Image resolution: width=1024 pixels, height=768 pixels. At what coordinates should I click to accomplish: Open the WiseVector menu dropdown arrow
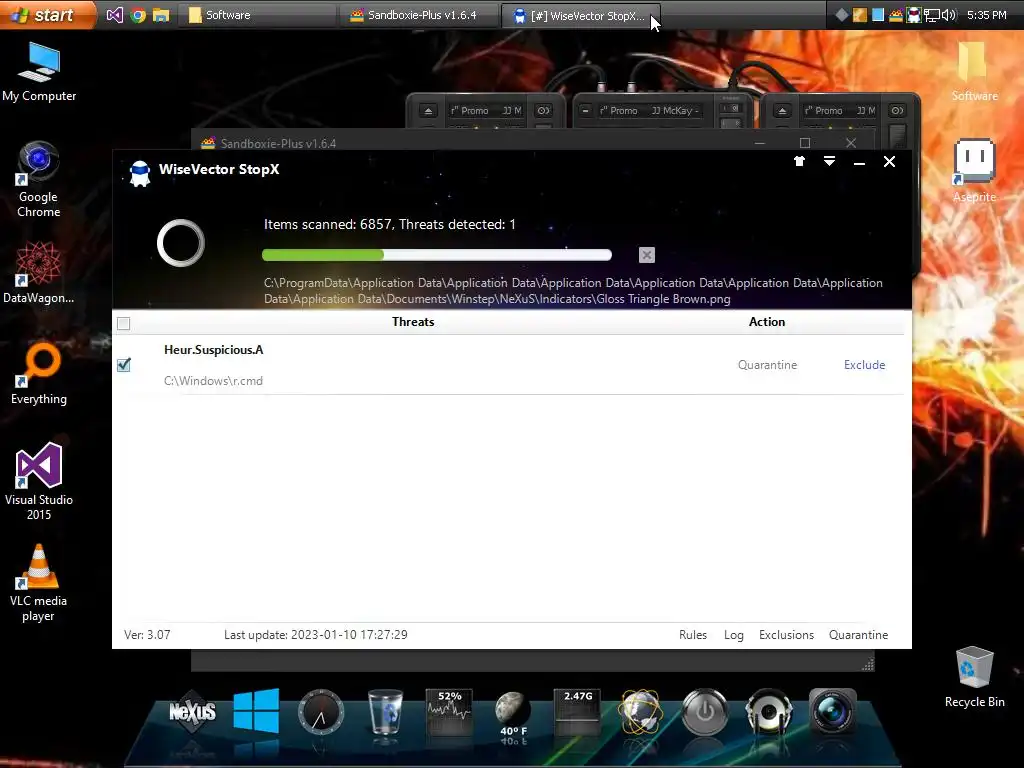pos(829,161)
